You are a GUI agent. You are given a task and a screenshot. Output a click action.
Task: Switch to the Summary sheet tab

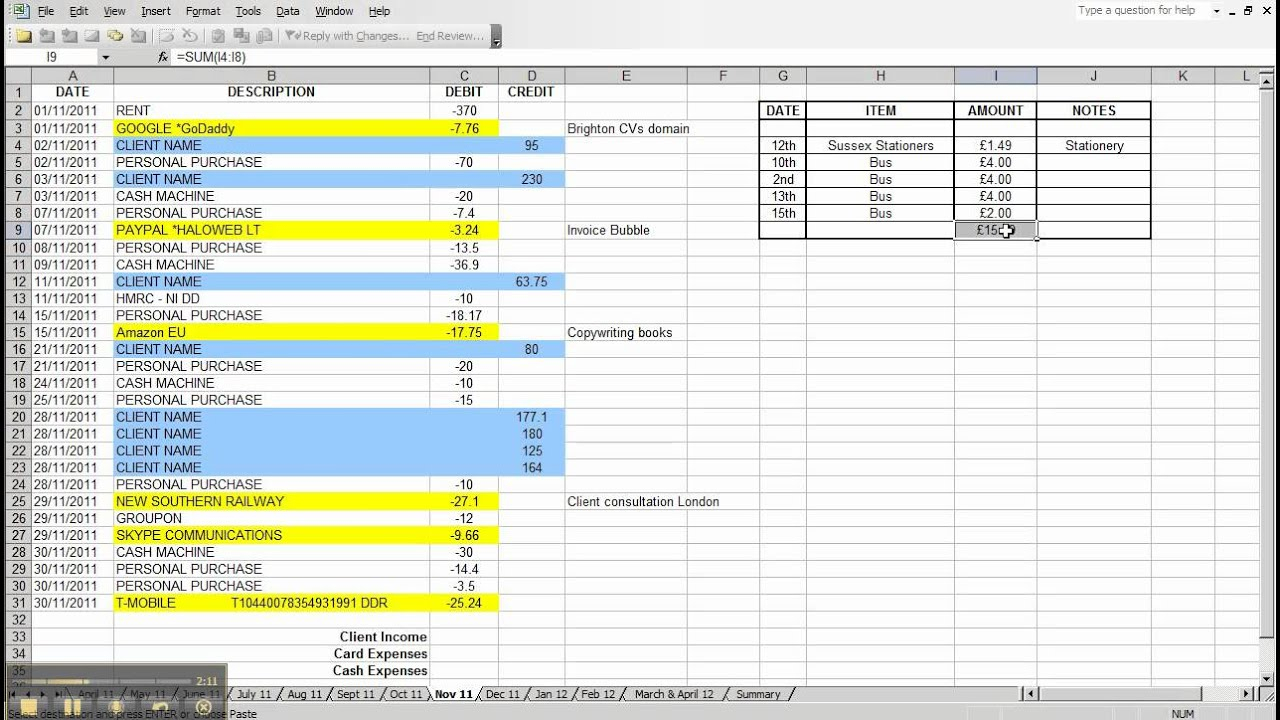[x=758, y=693]
